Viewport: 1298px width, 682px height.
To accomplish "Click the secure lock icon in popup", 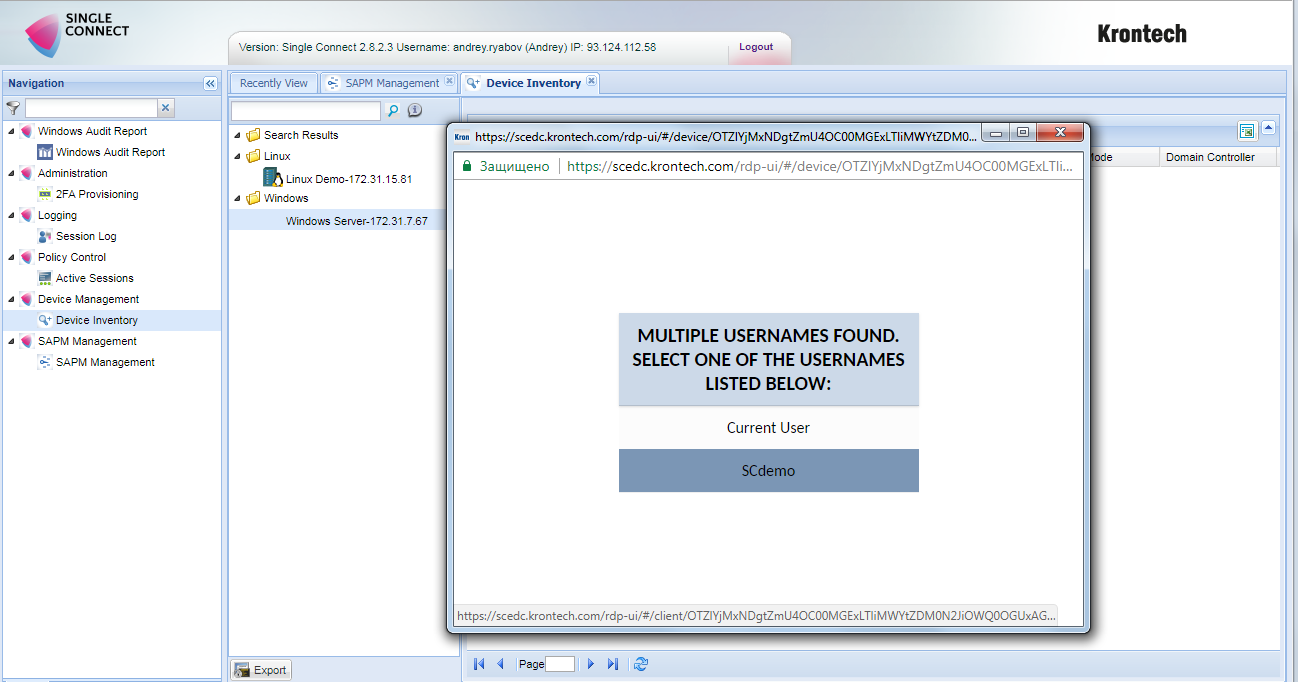I will click(466, 166).
